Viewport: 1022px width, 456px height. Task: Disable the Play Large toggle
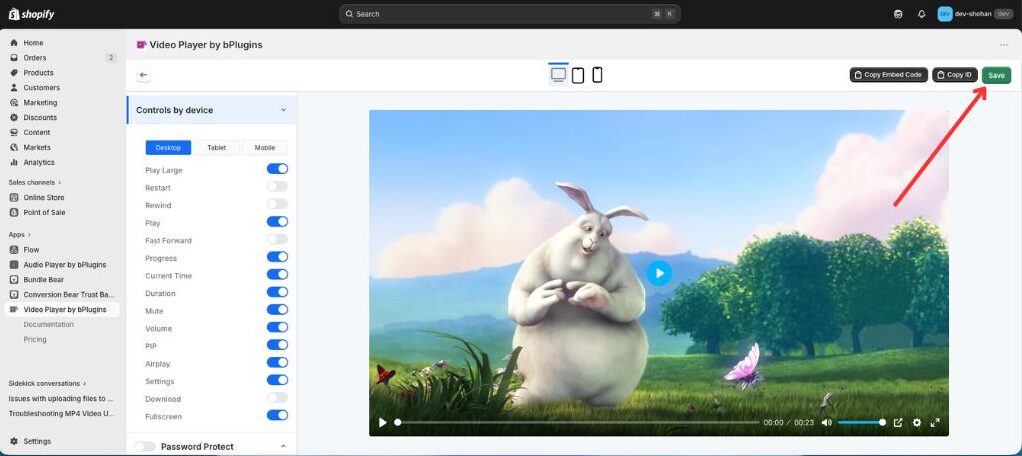tap(277, 170)
